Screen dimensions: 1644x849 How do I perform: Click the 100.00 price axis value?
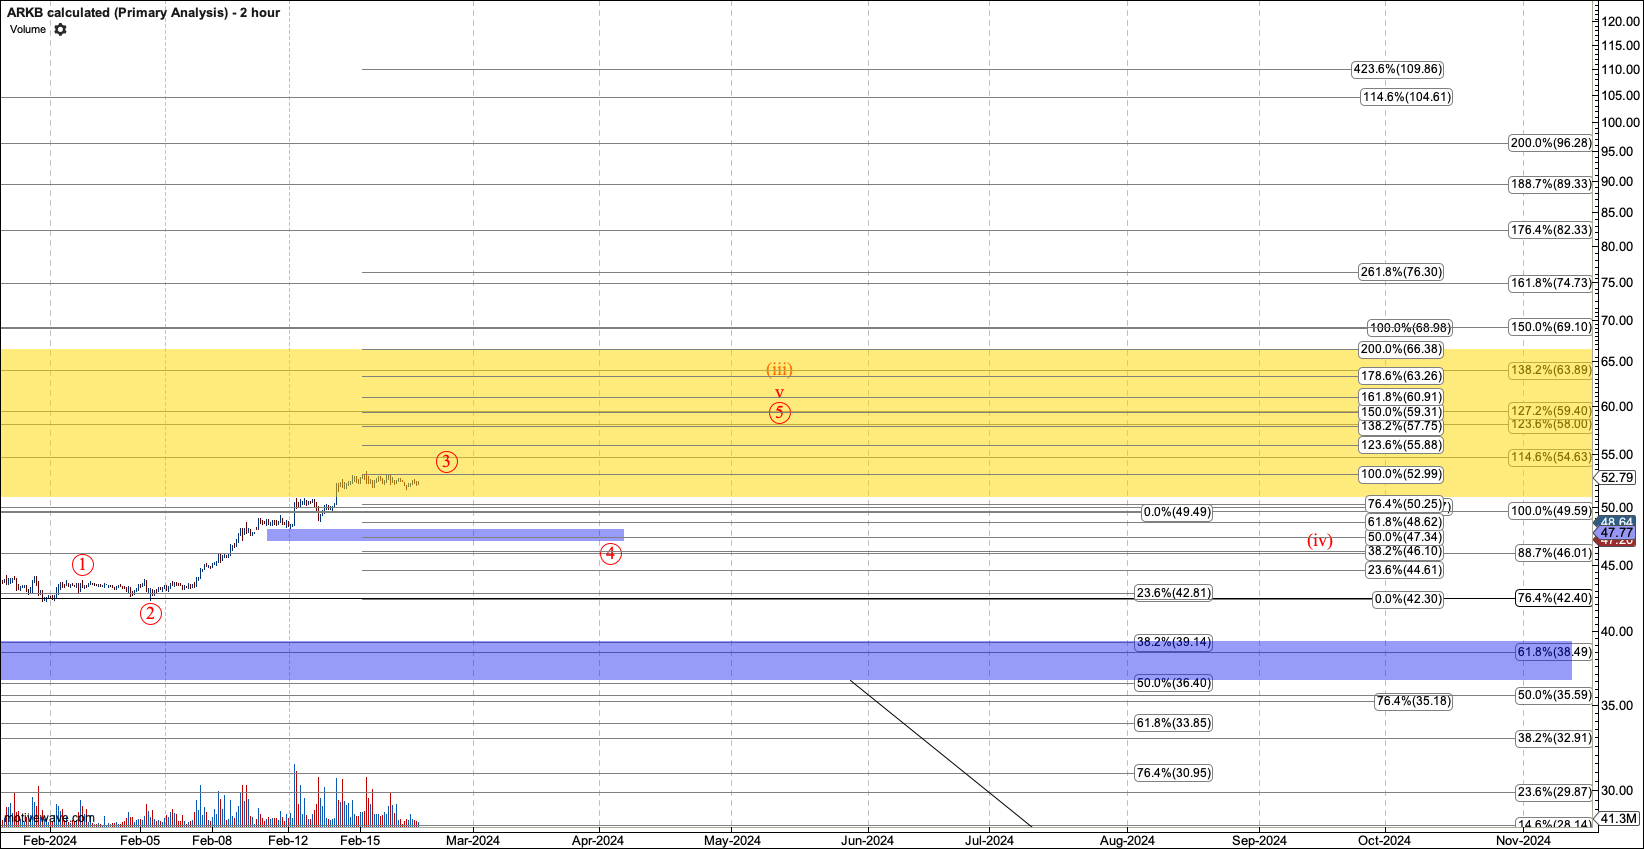(x=1620, y=123)
